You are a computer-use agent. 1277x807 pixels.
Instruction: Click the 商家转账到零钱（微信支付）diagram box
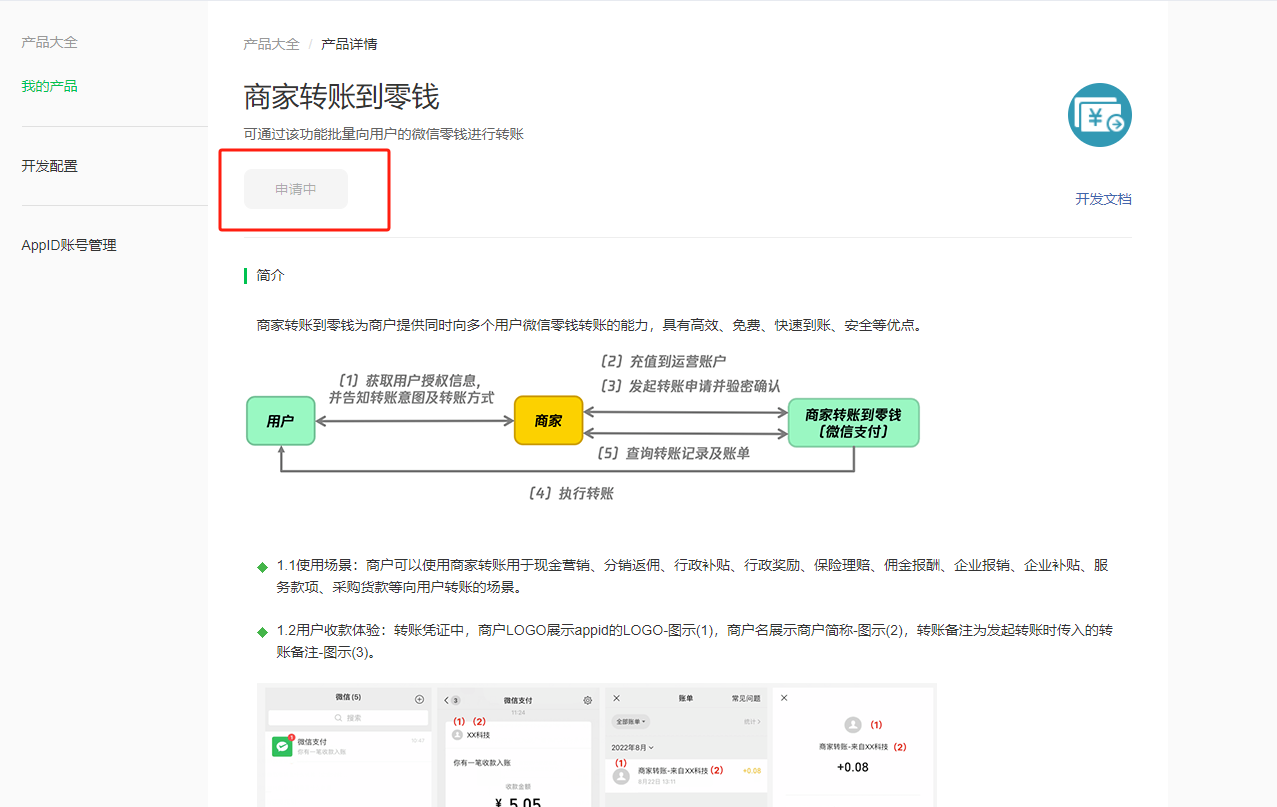854,423
